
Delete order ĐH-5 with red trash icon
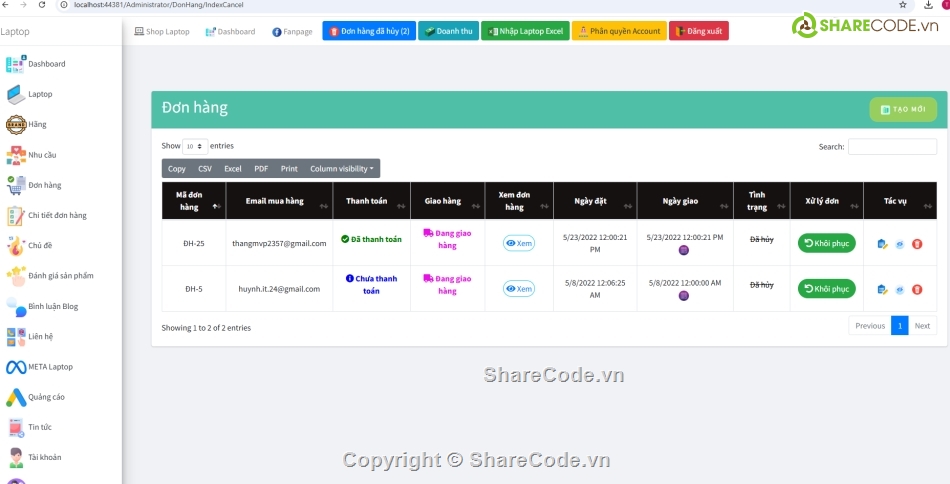[x=917, y=290]
